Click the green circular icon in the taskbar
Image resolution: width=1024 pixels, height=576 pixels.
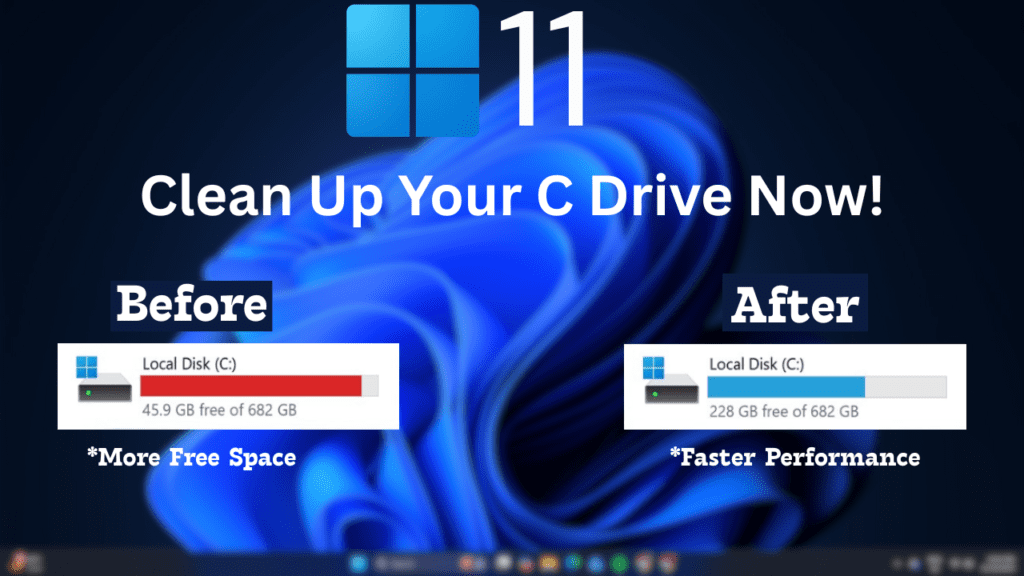point(620,563)
